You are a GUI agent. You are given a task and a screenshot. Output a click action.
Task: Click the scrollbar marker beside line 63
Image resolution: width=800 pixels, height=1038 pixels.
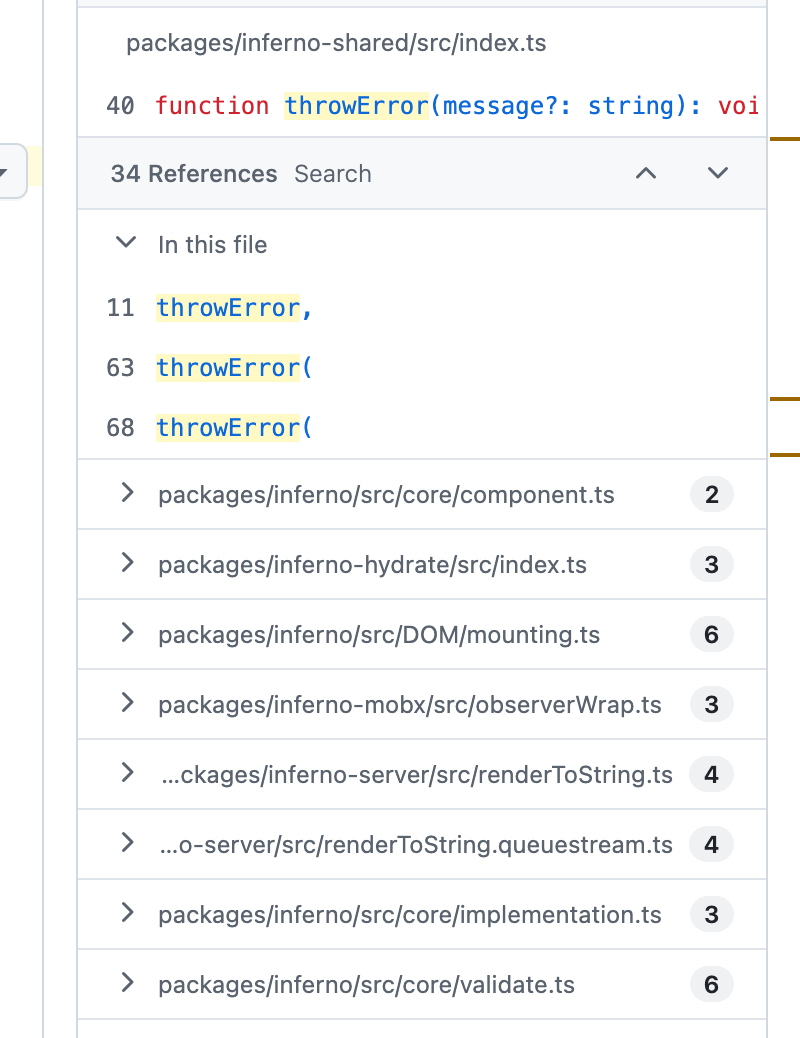coord(785,399)
